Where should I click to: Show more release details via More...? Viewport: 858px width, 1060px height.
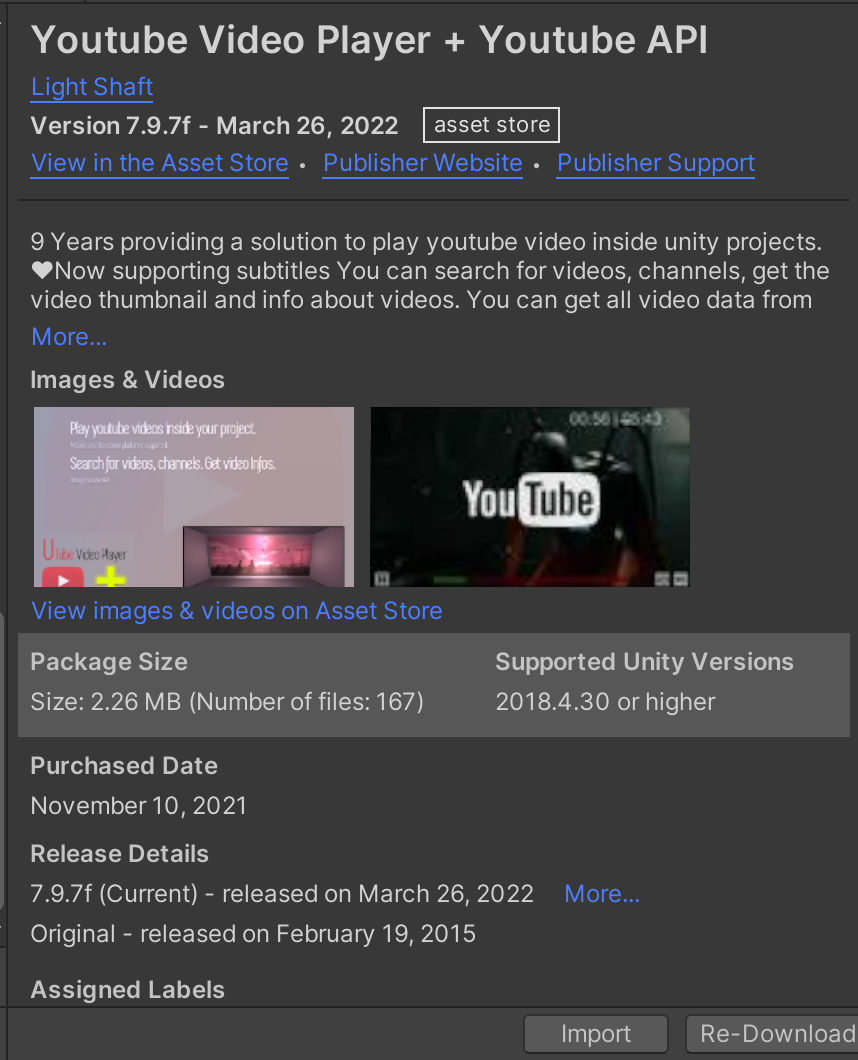[602, 894]
